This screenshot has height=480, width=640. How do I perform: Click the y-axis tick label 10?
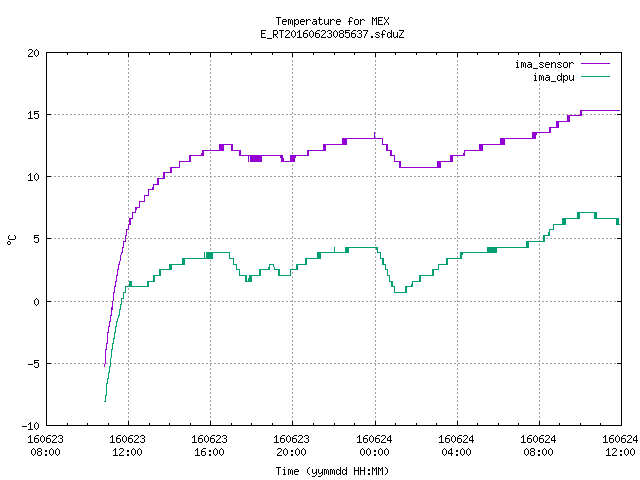(x=33, y=177)
